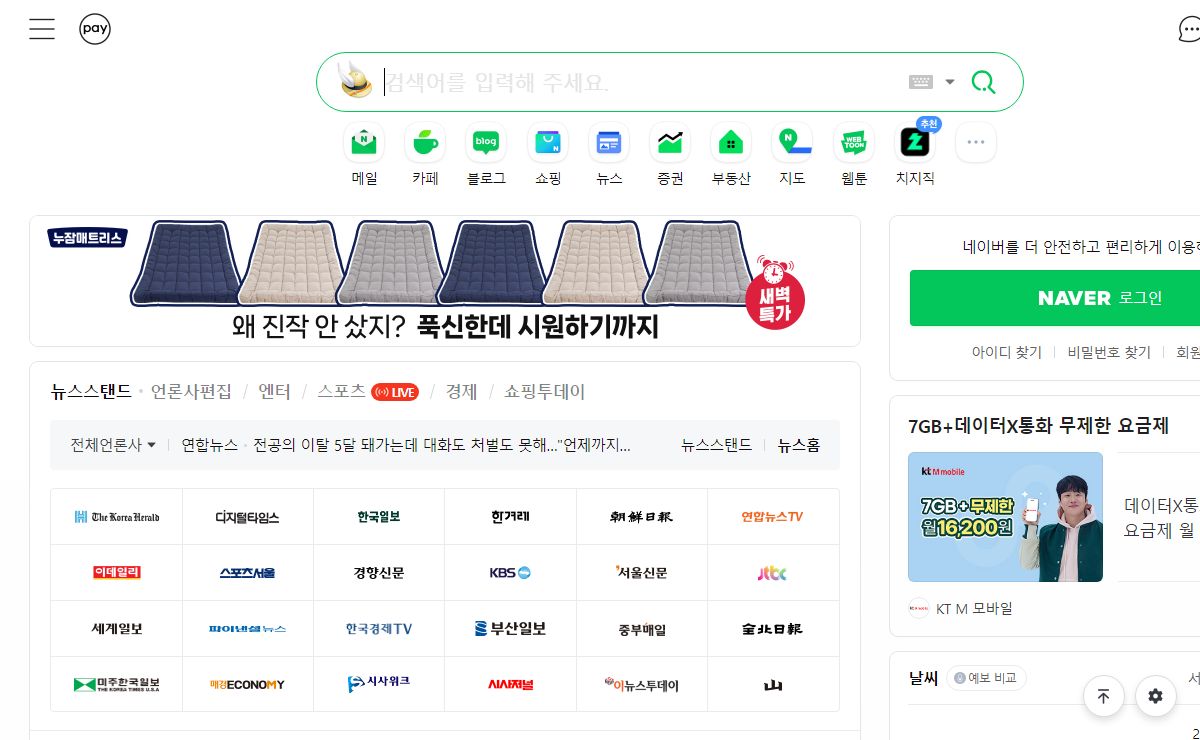The height and width of the screenshot is (740, 1200).
Task: Open 스포츠서울 publisher logo
Action: point(248,573)
